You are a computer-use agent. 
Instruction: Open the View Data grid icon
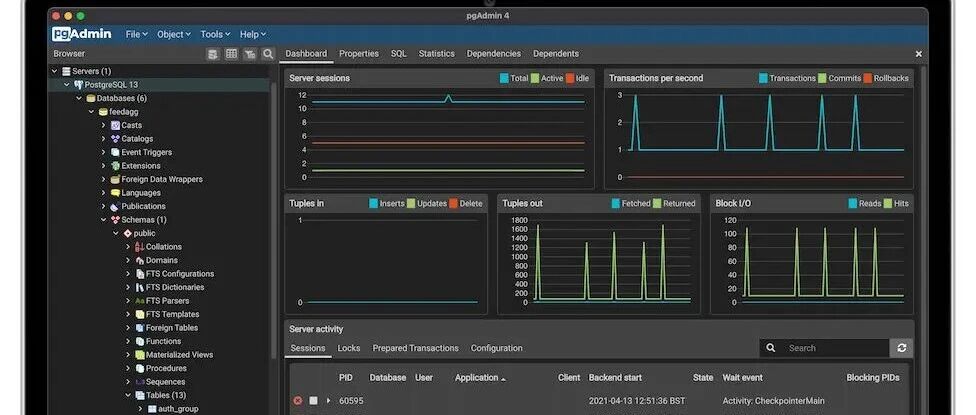[232, 54]
